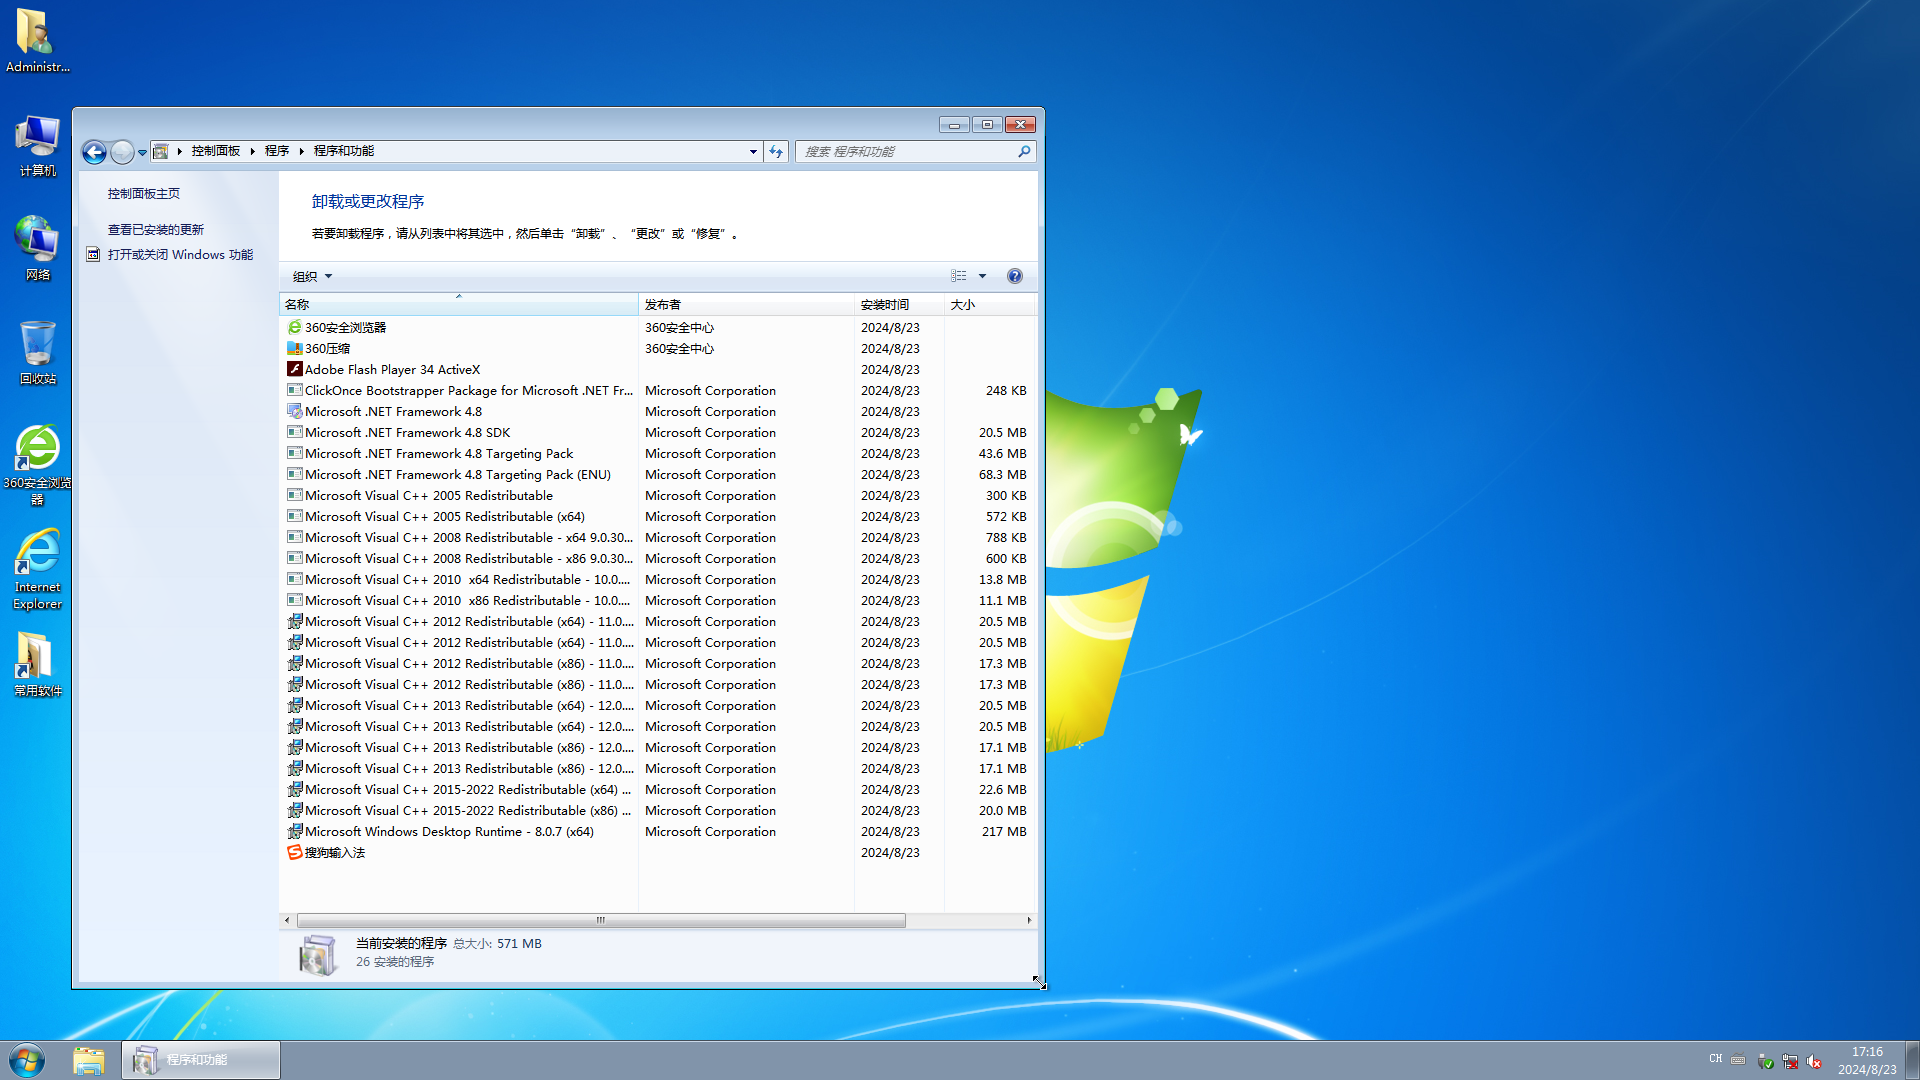Click horizontal scrollbar right arrow
1920x1080 pixels.
pyautogui.click(x=1029, y=921)
